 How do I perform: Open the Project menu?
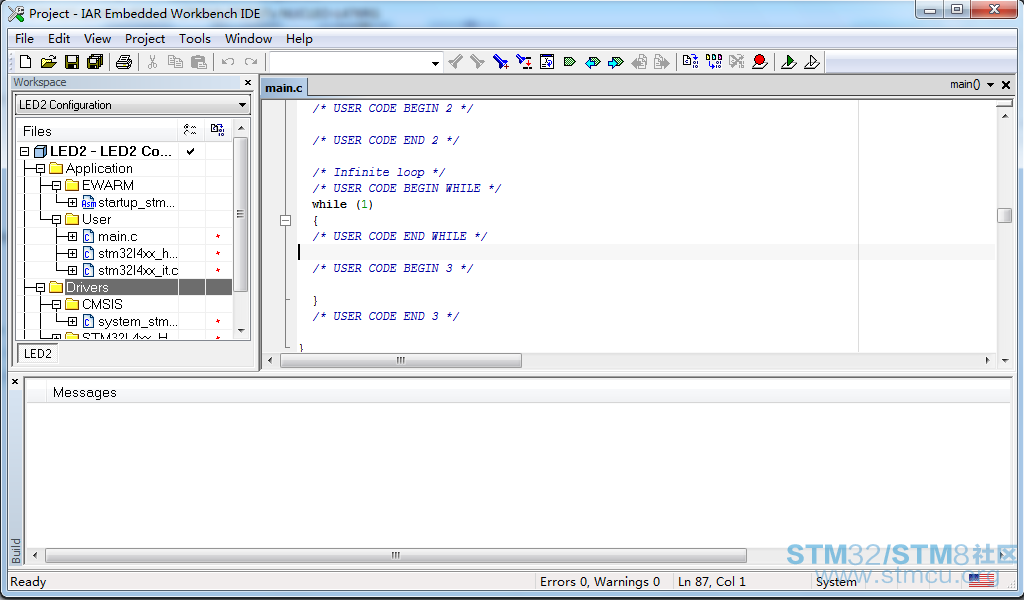[x=145, y=39]
